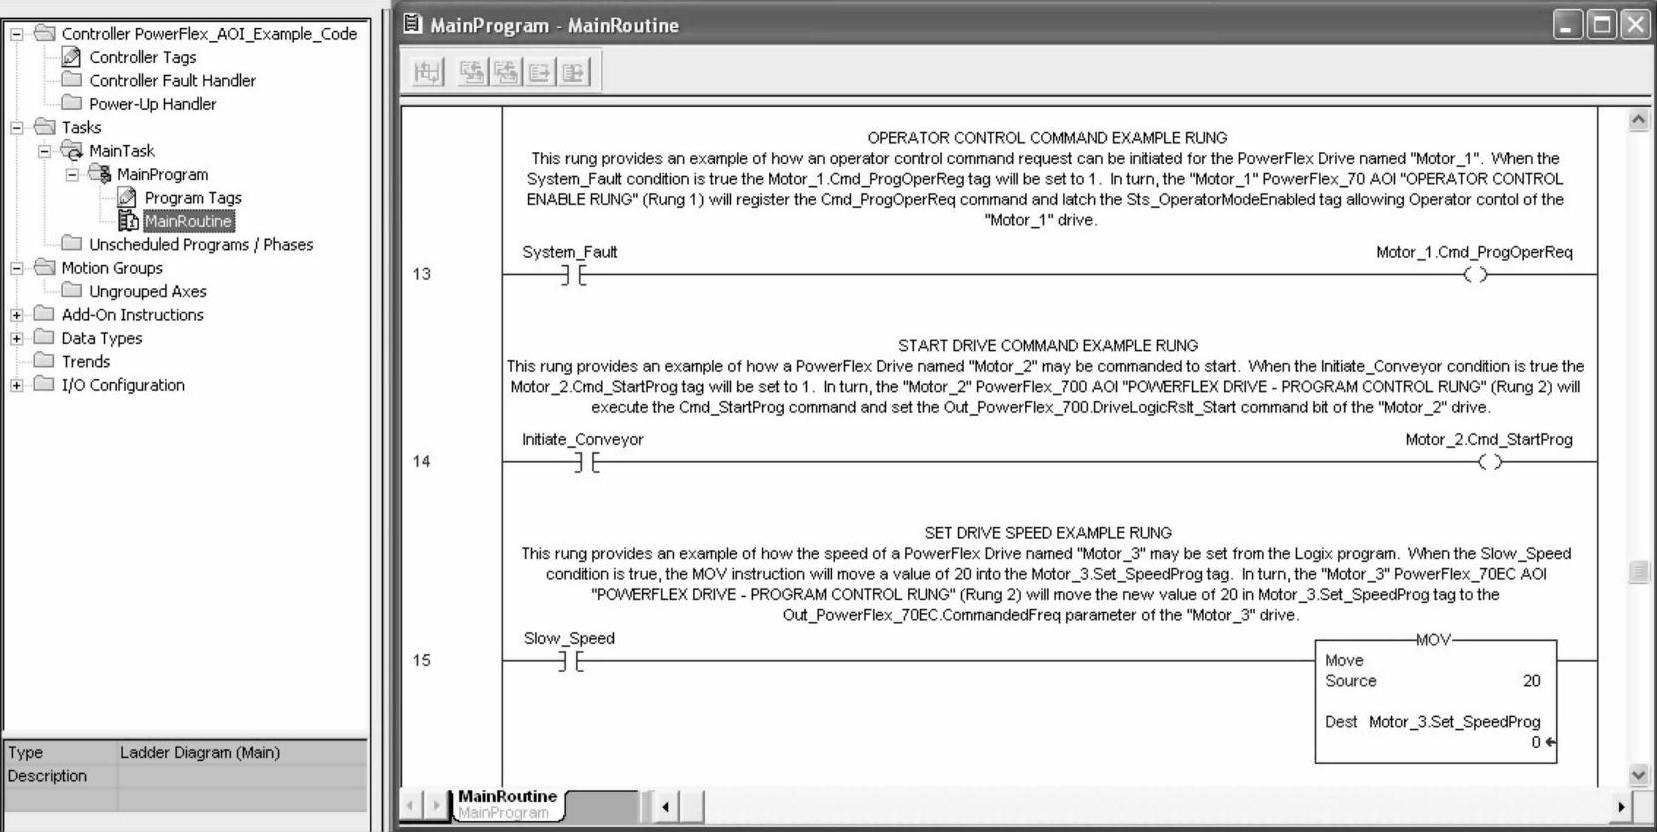Click the Motor_1.Cmd_ProgOperReq output coil
Image resolution: width=1657 pixels, height=832 pixels.
tap(1475, 274)
